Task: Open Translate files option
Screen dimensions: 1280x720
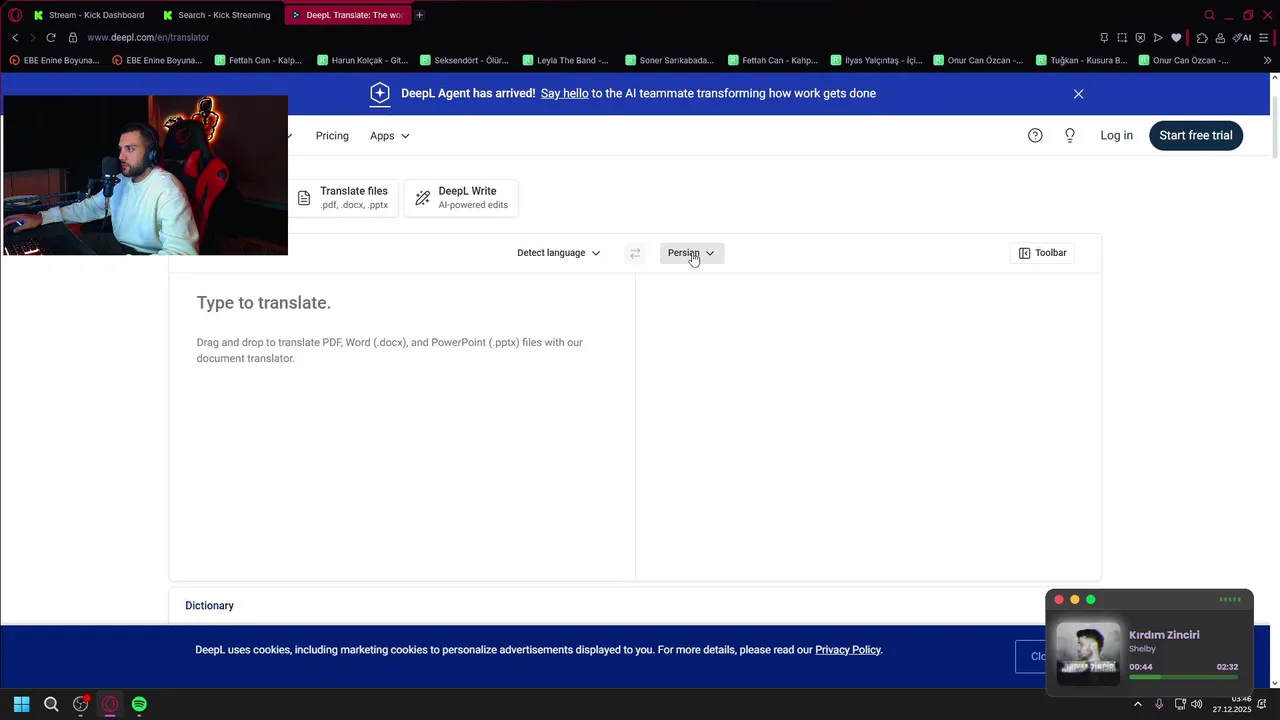Action: 343,198
